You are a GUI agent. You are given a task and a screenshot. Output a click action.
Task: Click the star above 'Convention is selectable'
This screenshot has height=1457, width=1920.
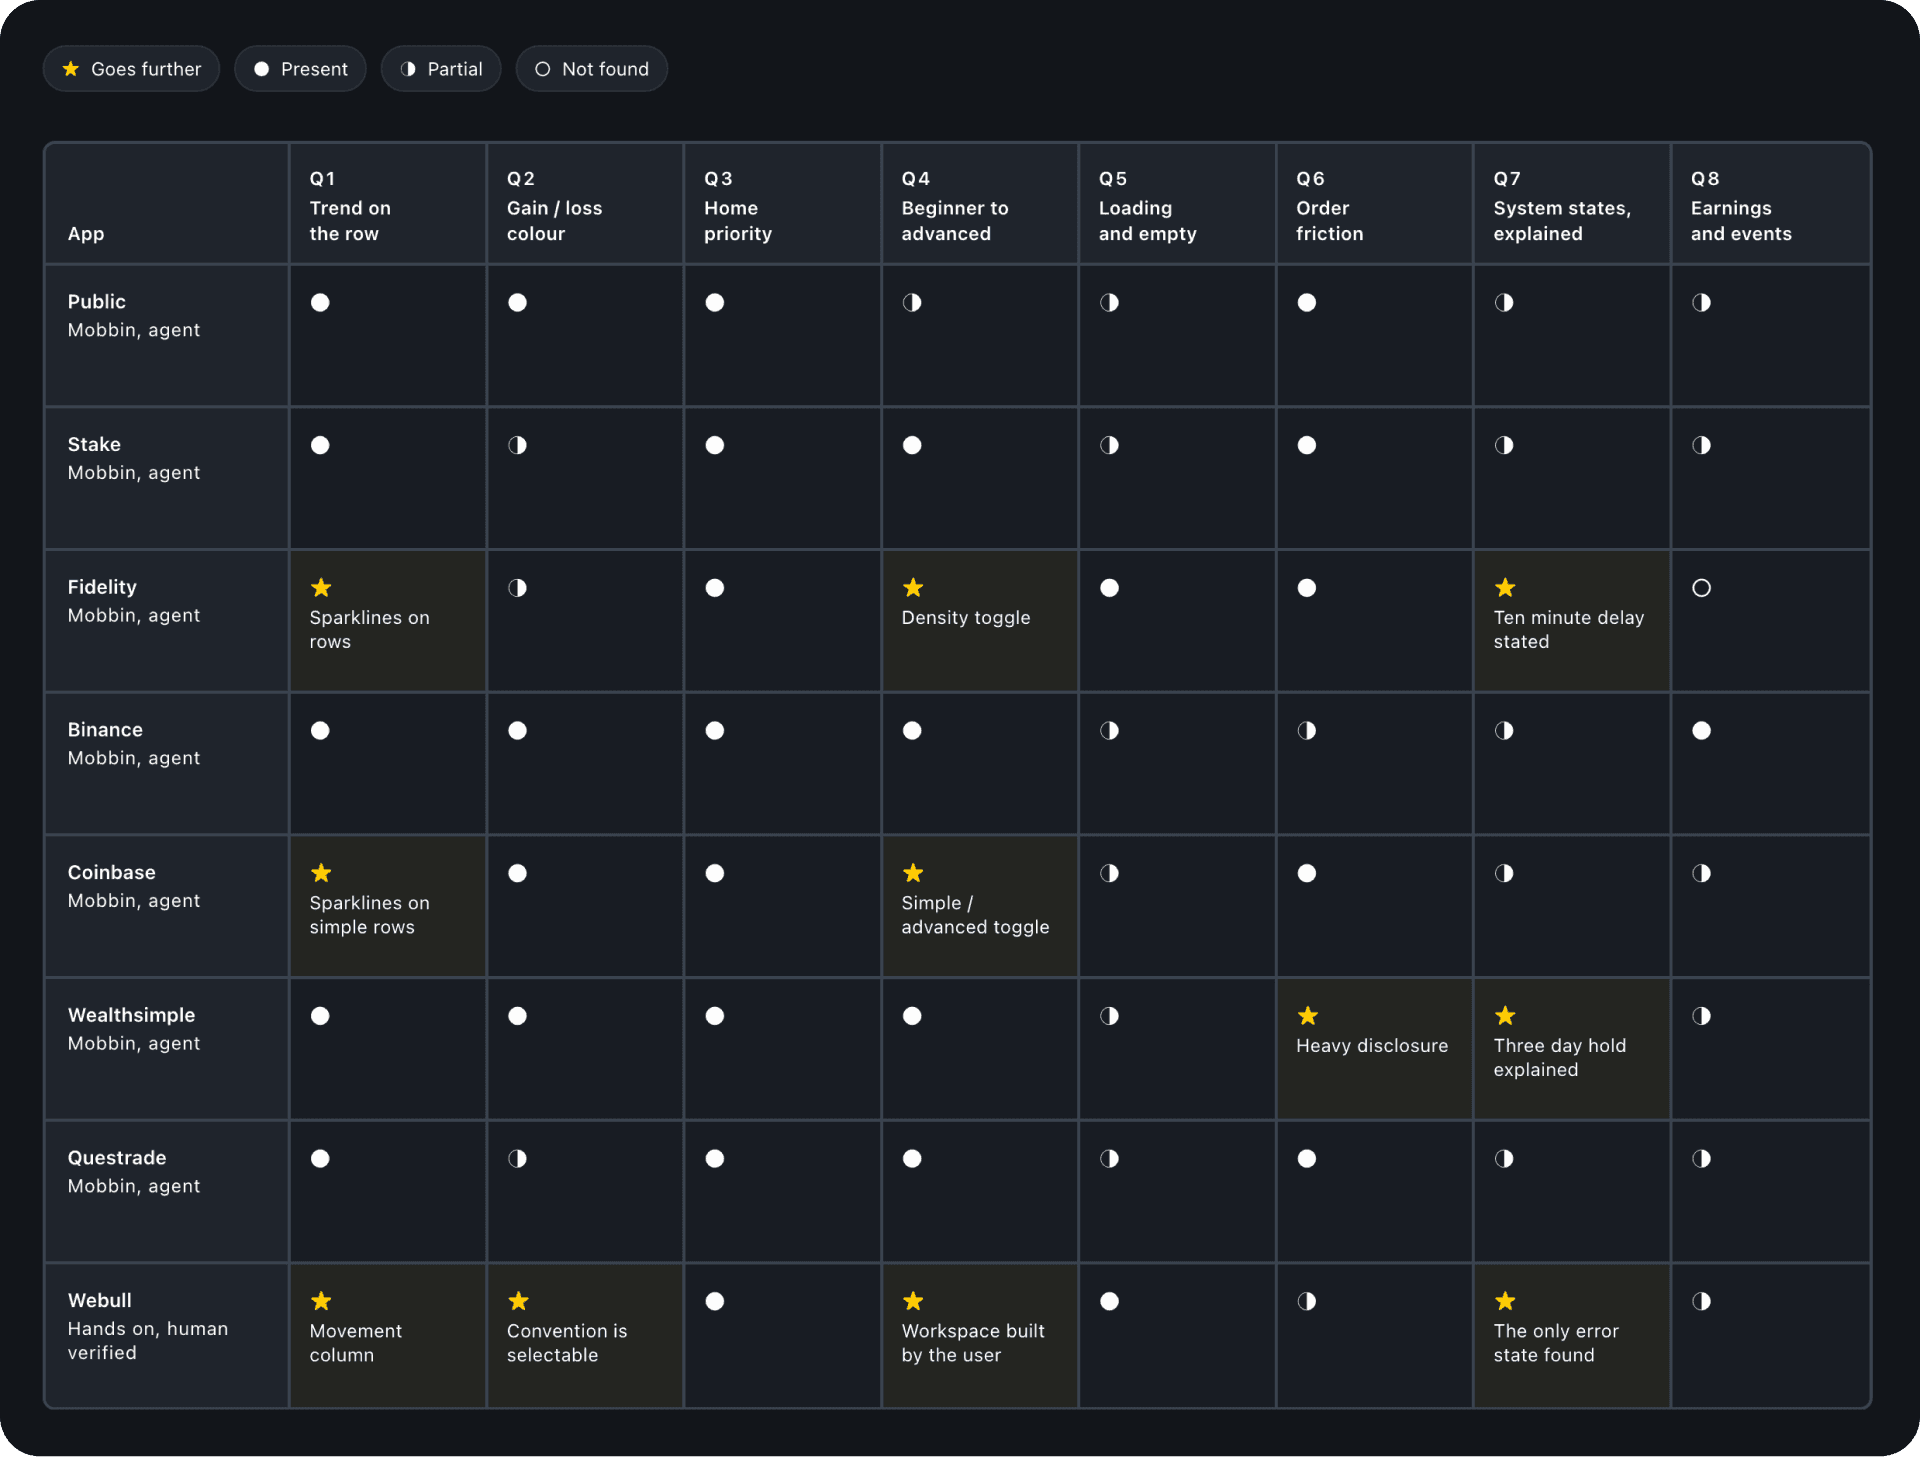pyautogui.click(x=518, y=1301)
